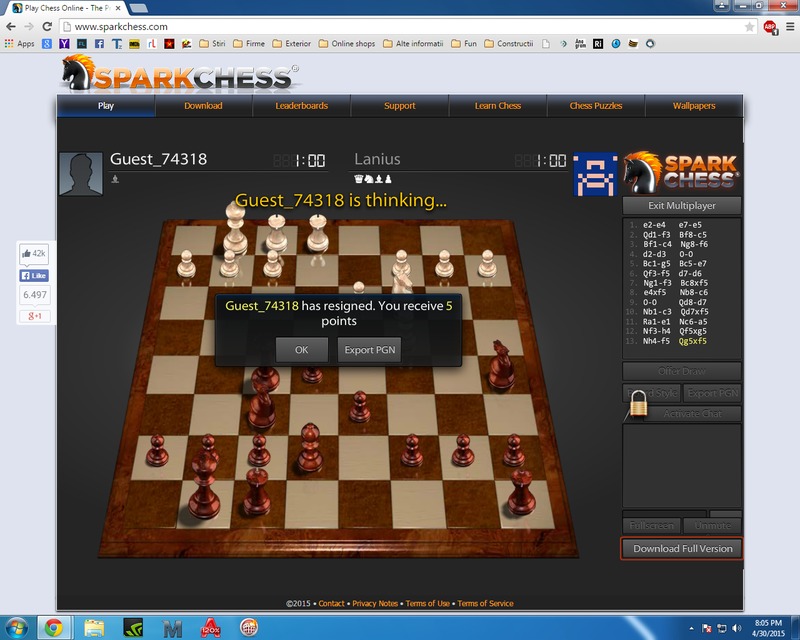Click the Activate Chat button
The height and width of the screenshot is (640, 800).
point(692,414)
